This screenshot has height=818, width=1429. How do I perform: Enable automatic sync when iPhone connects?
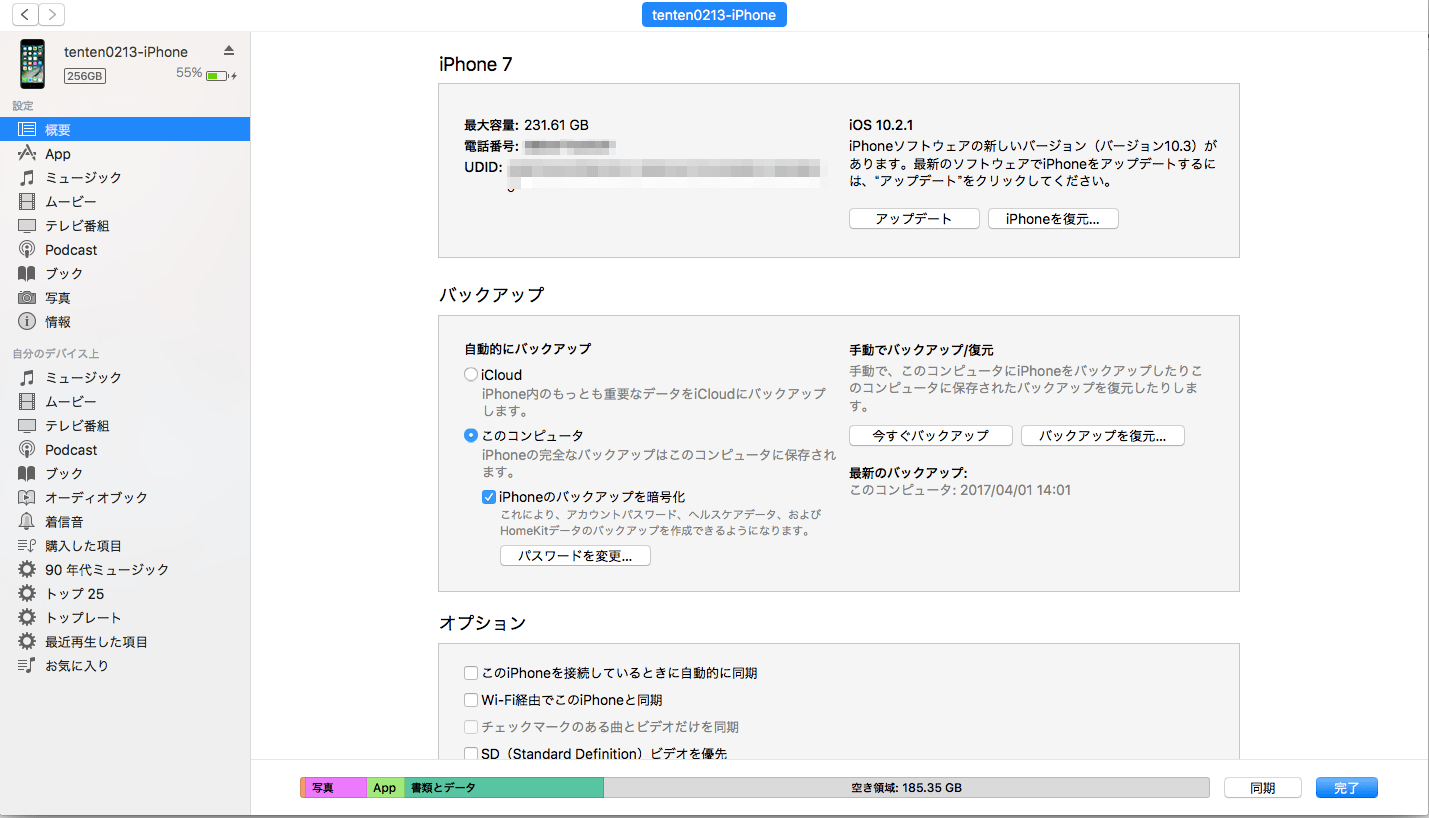pos(471,672)
